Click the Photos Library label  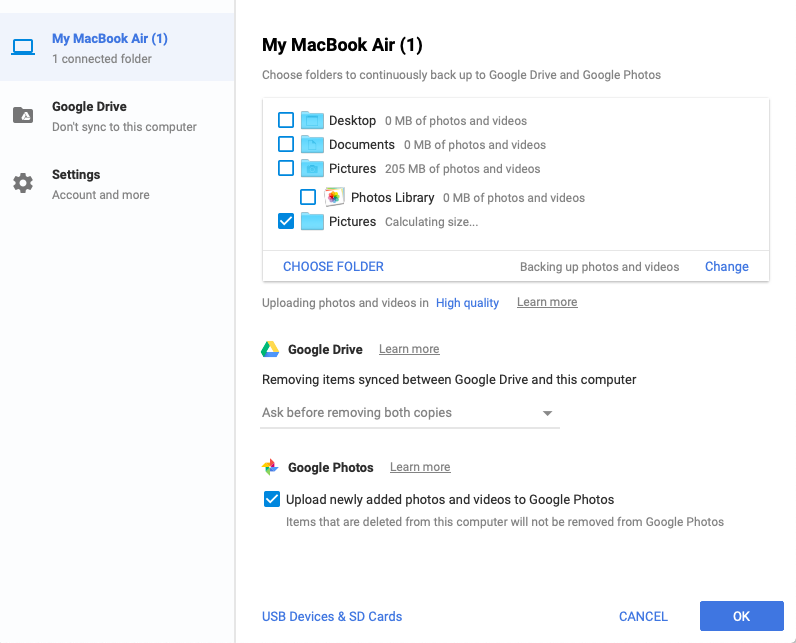pos(392,197)
